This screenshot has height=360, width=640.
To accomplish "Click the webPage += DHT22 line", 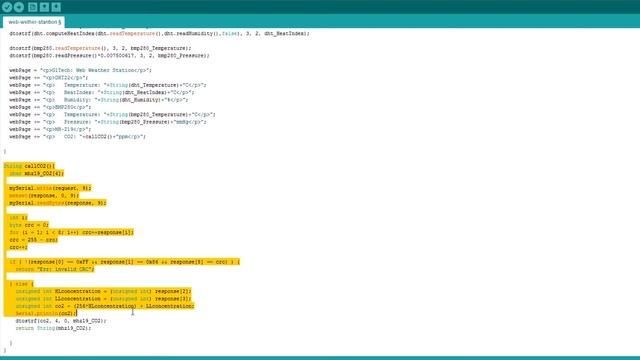I will pyautogui.click(x=48, y=78).
